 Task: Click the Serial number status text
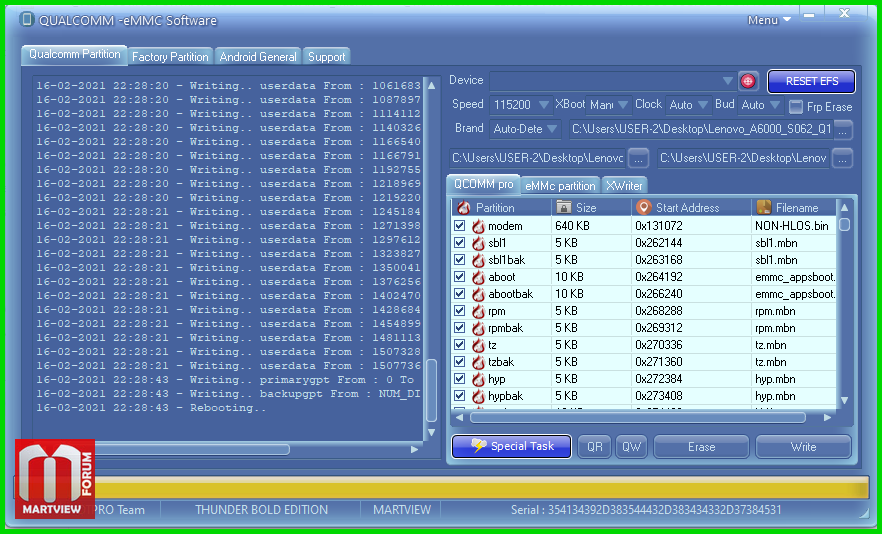coord(646,510)
